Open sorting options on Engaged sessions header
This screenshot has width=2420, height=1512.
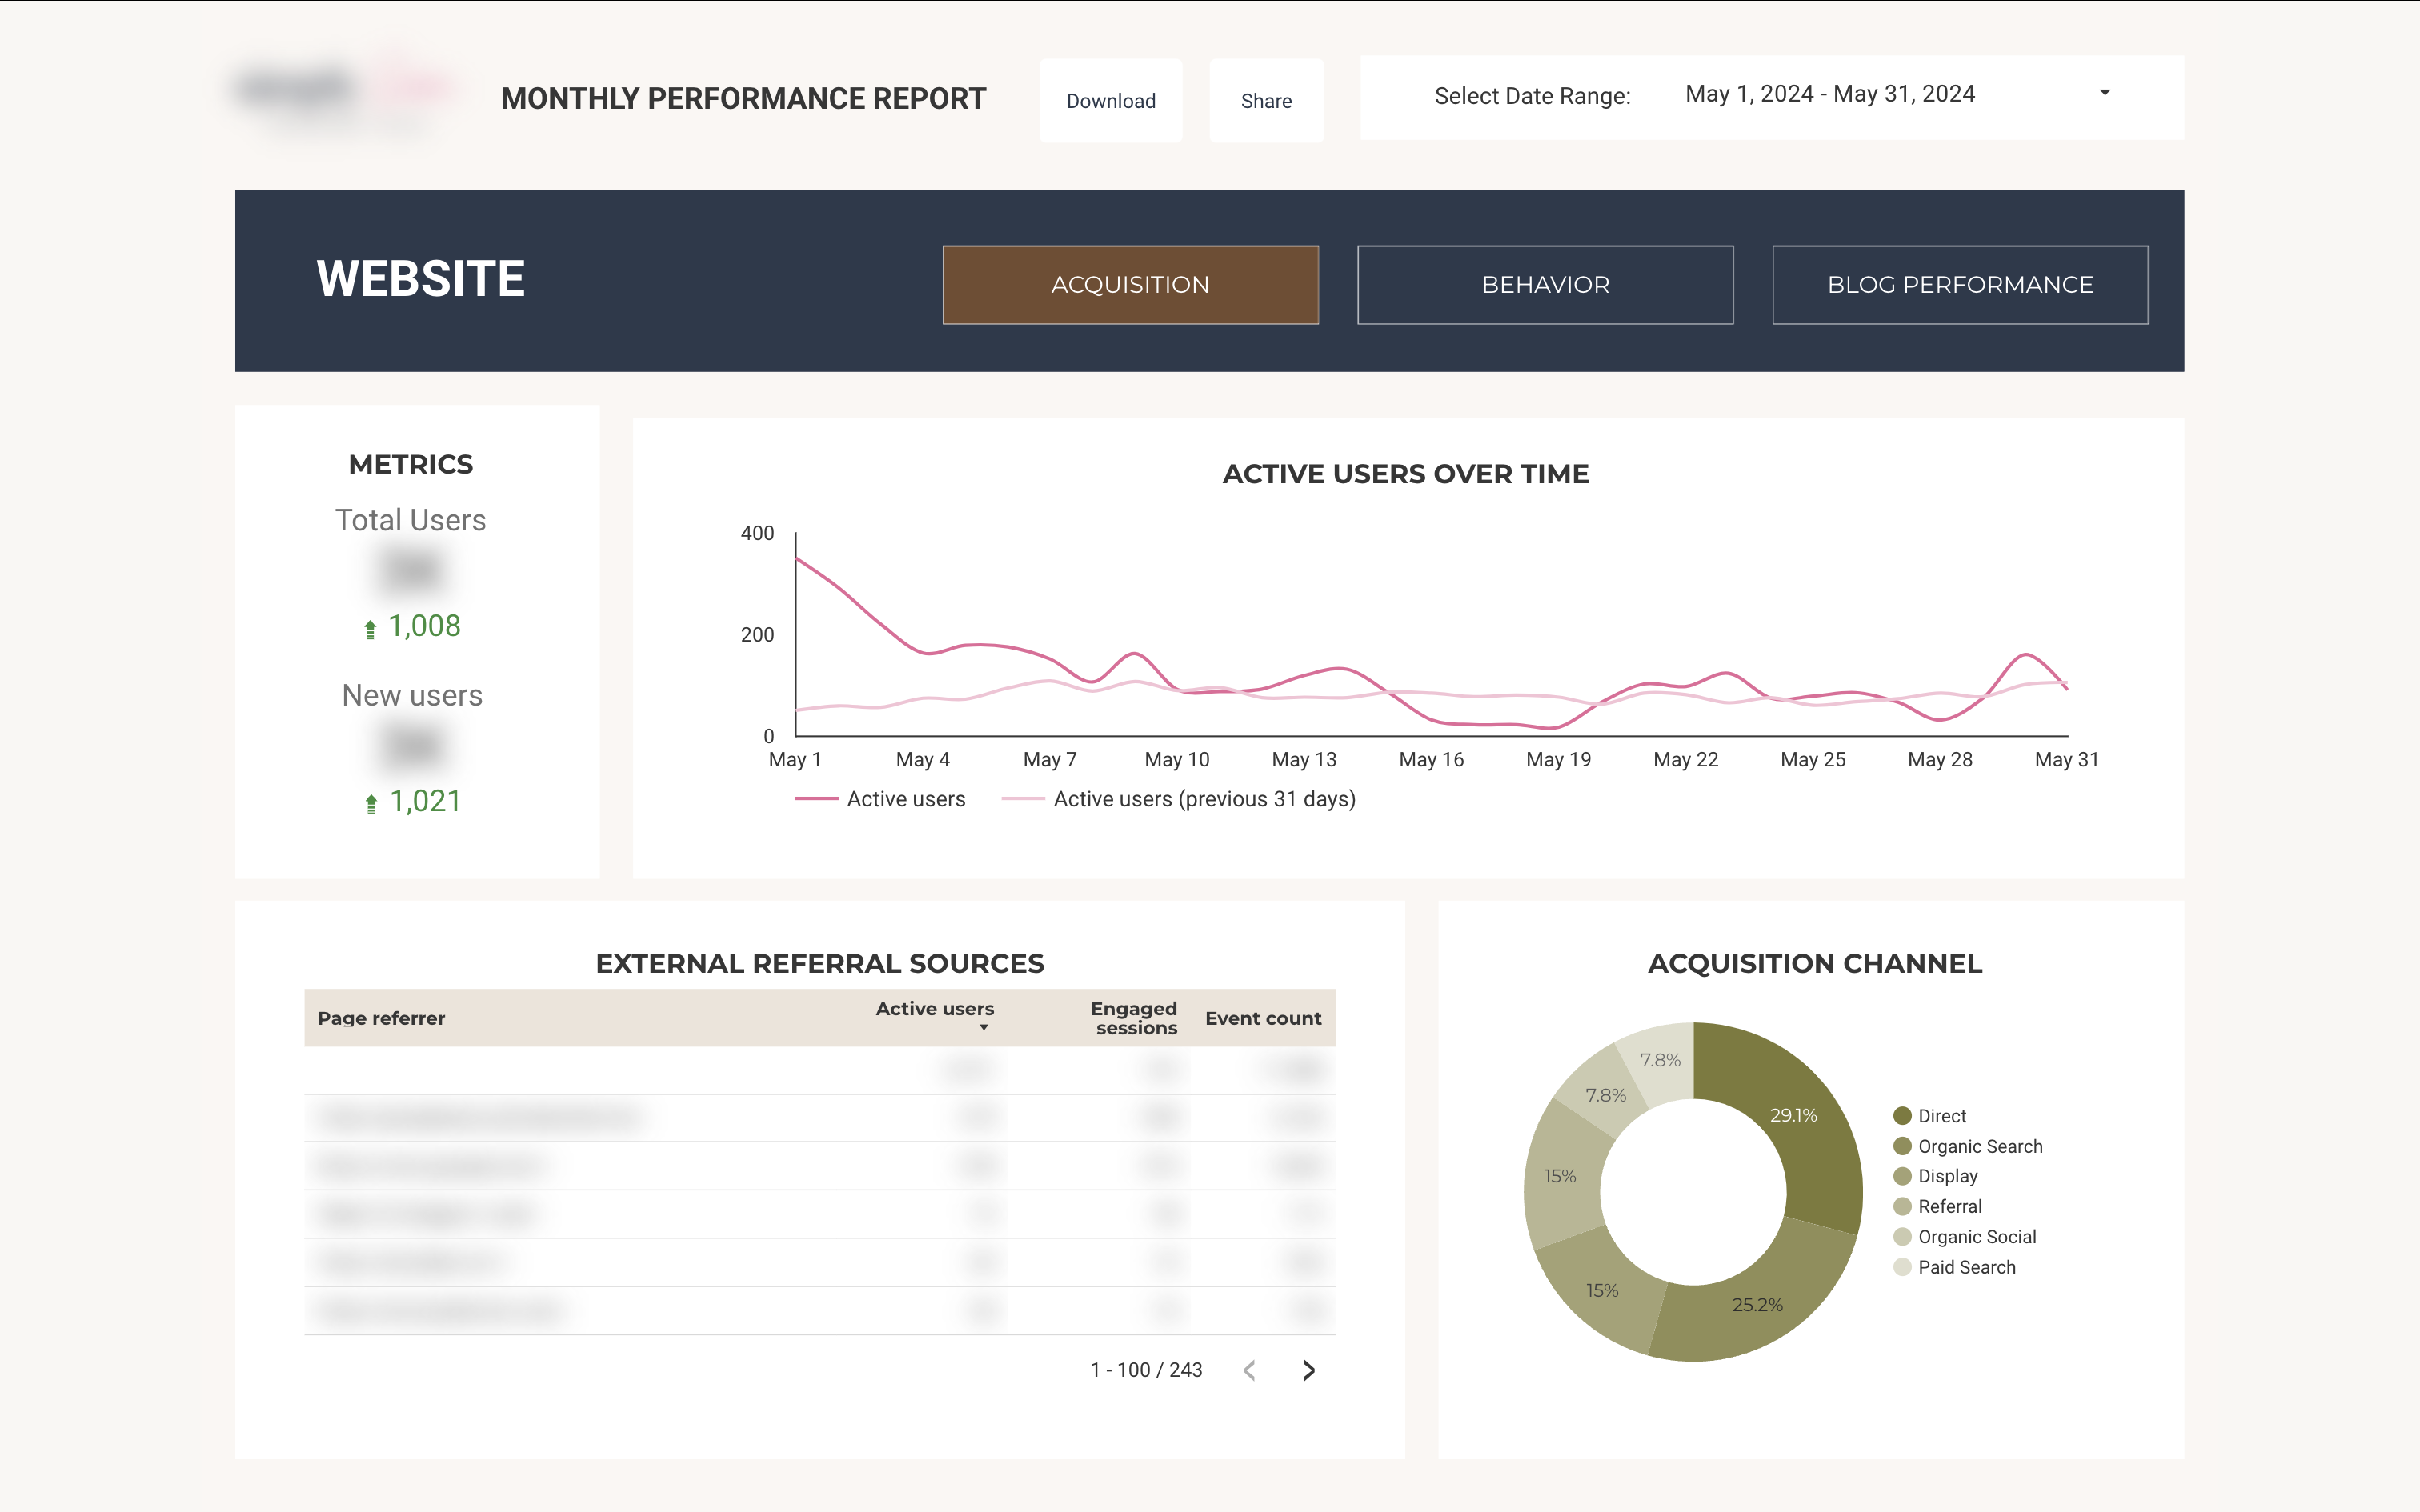point(1133,1017)
